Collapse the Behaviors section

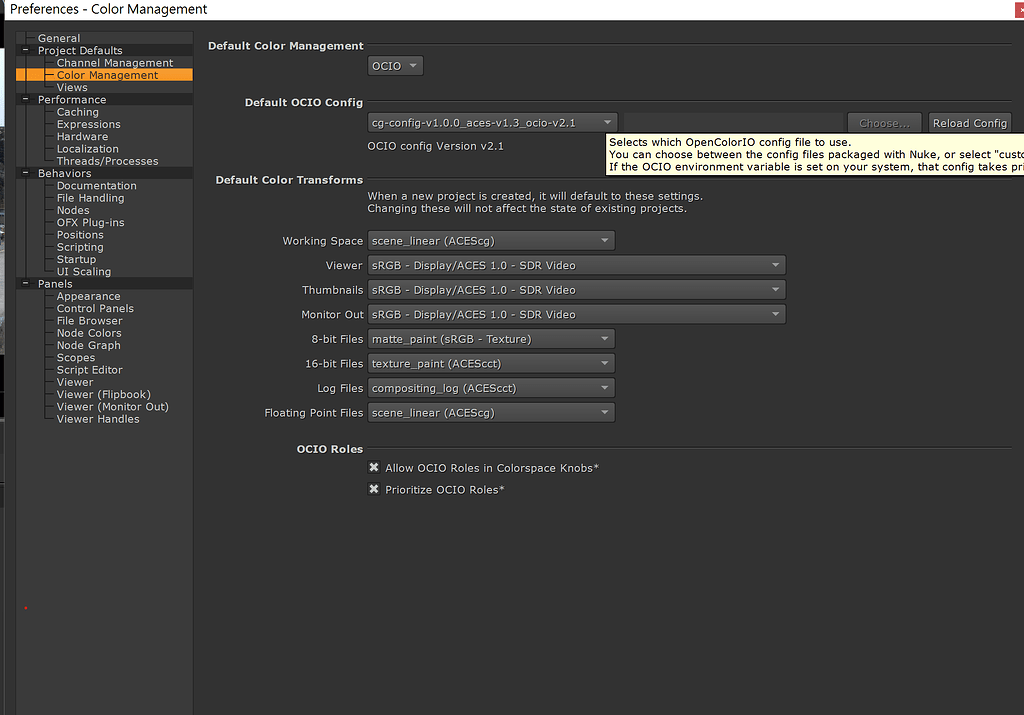[x=24, y=172]
